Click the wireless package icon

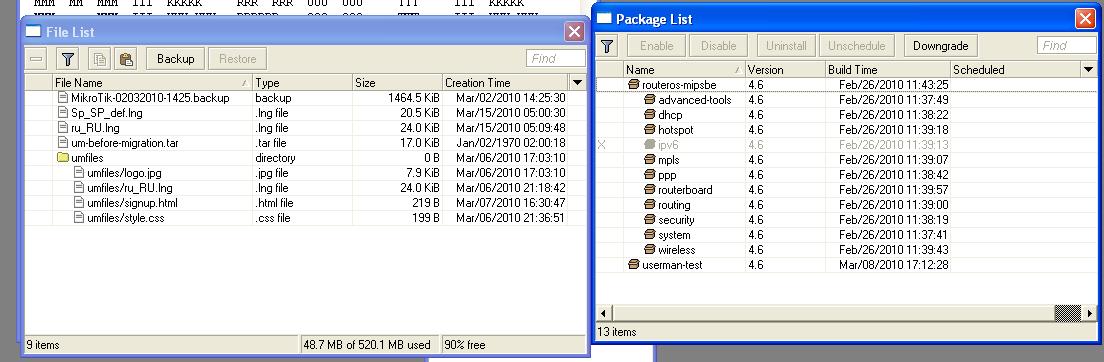point(650,249)
